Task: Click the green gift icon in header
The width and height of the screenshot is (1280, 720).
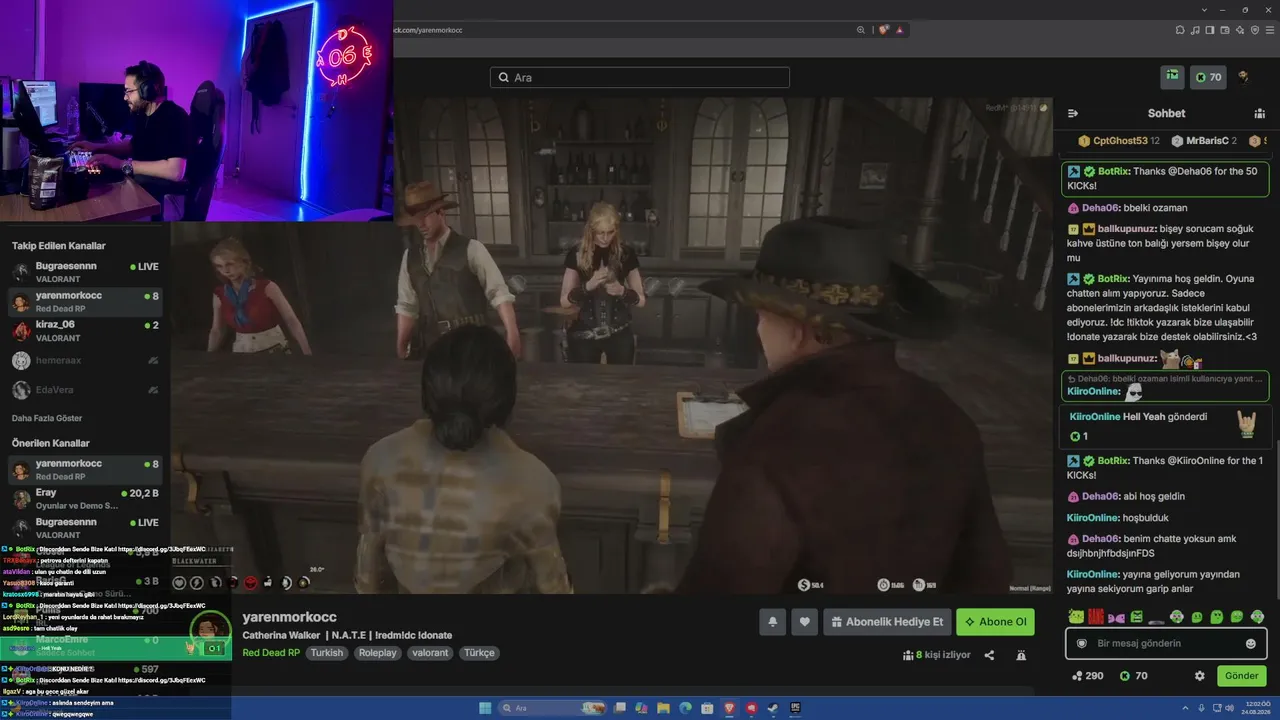Action: click(1173, 77)
